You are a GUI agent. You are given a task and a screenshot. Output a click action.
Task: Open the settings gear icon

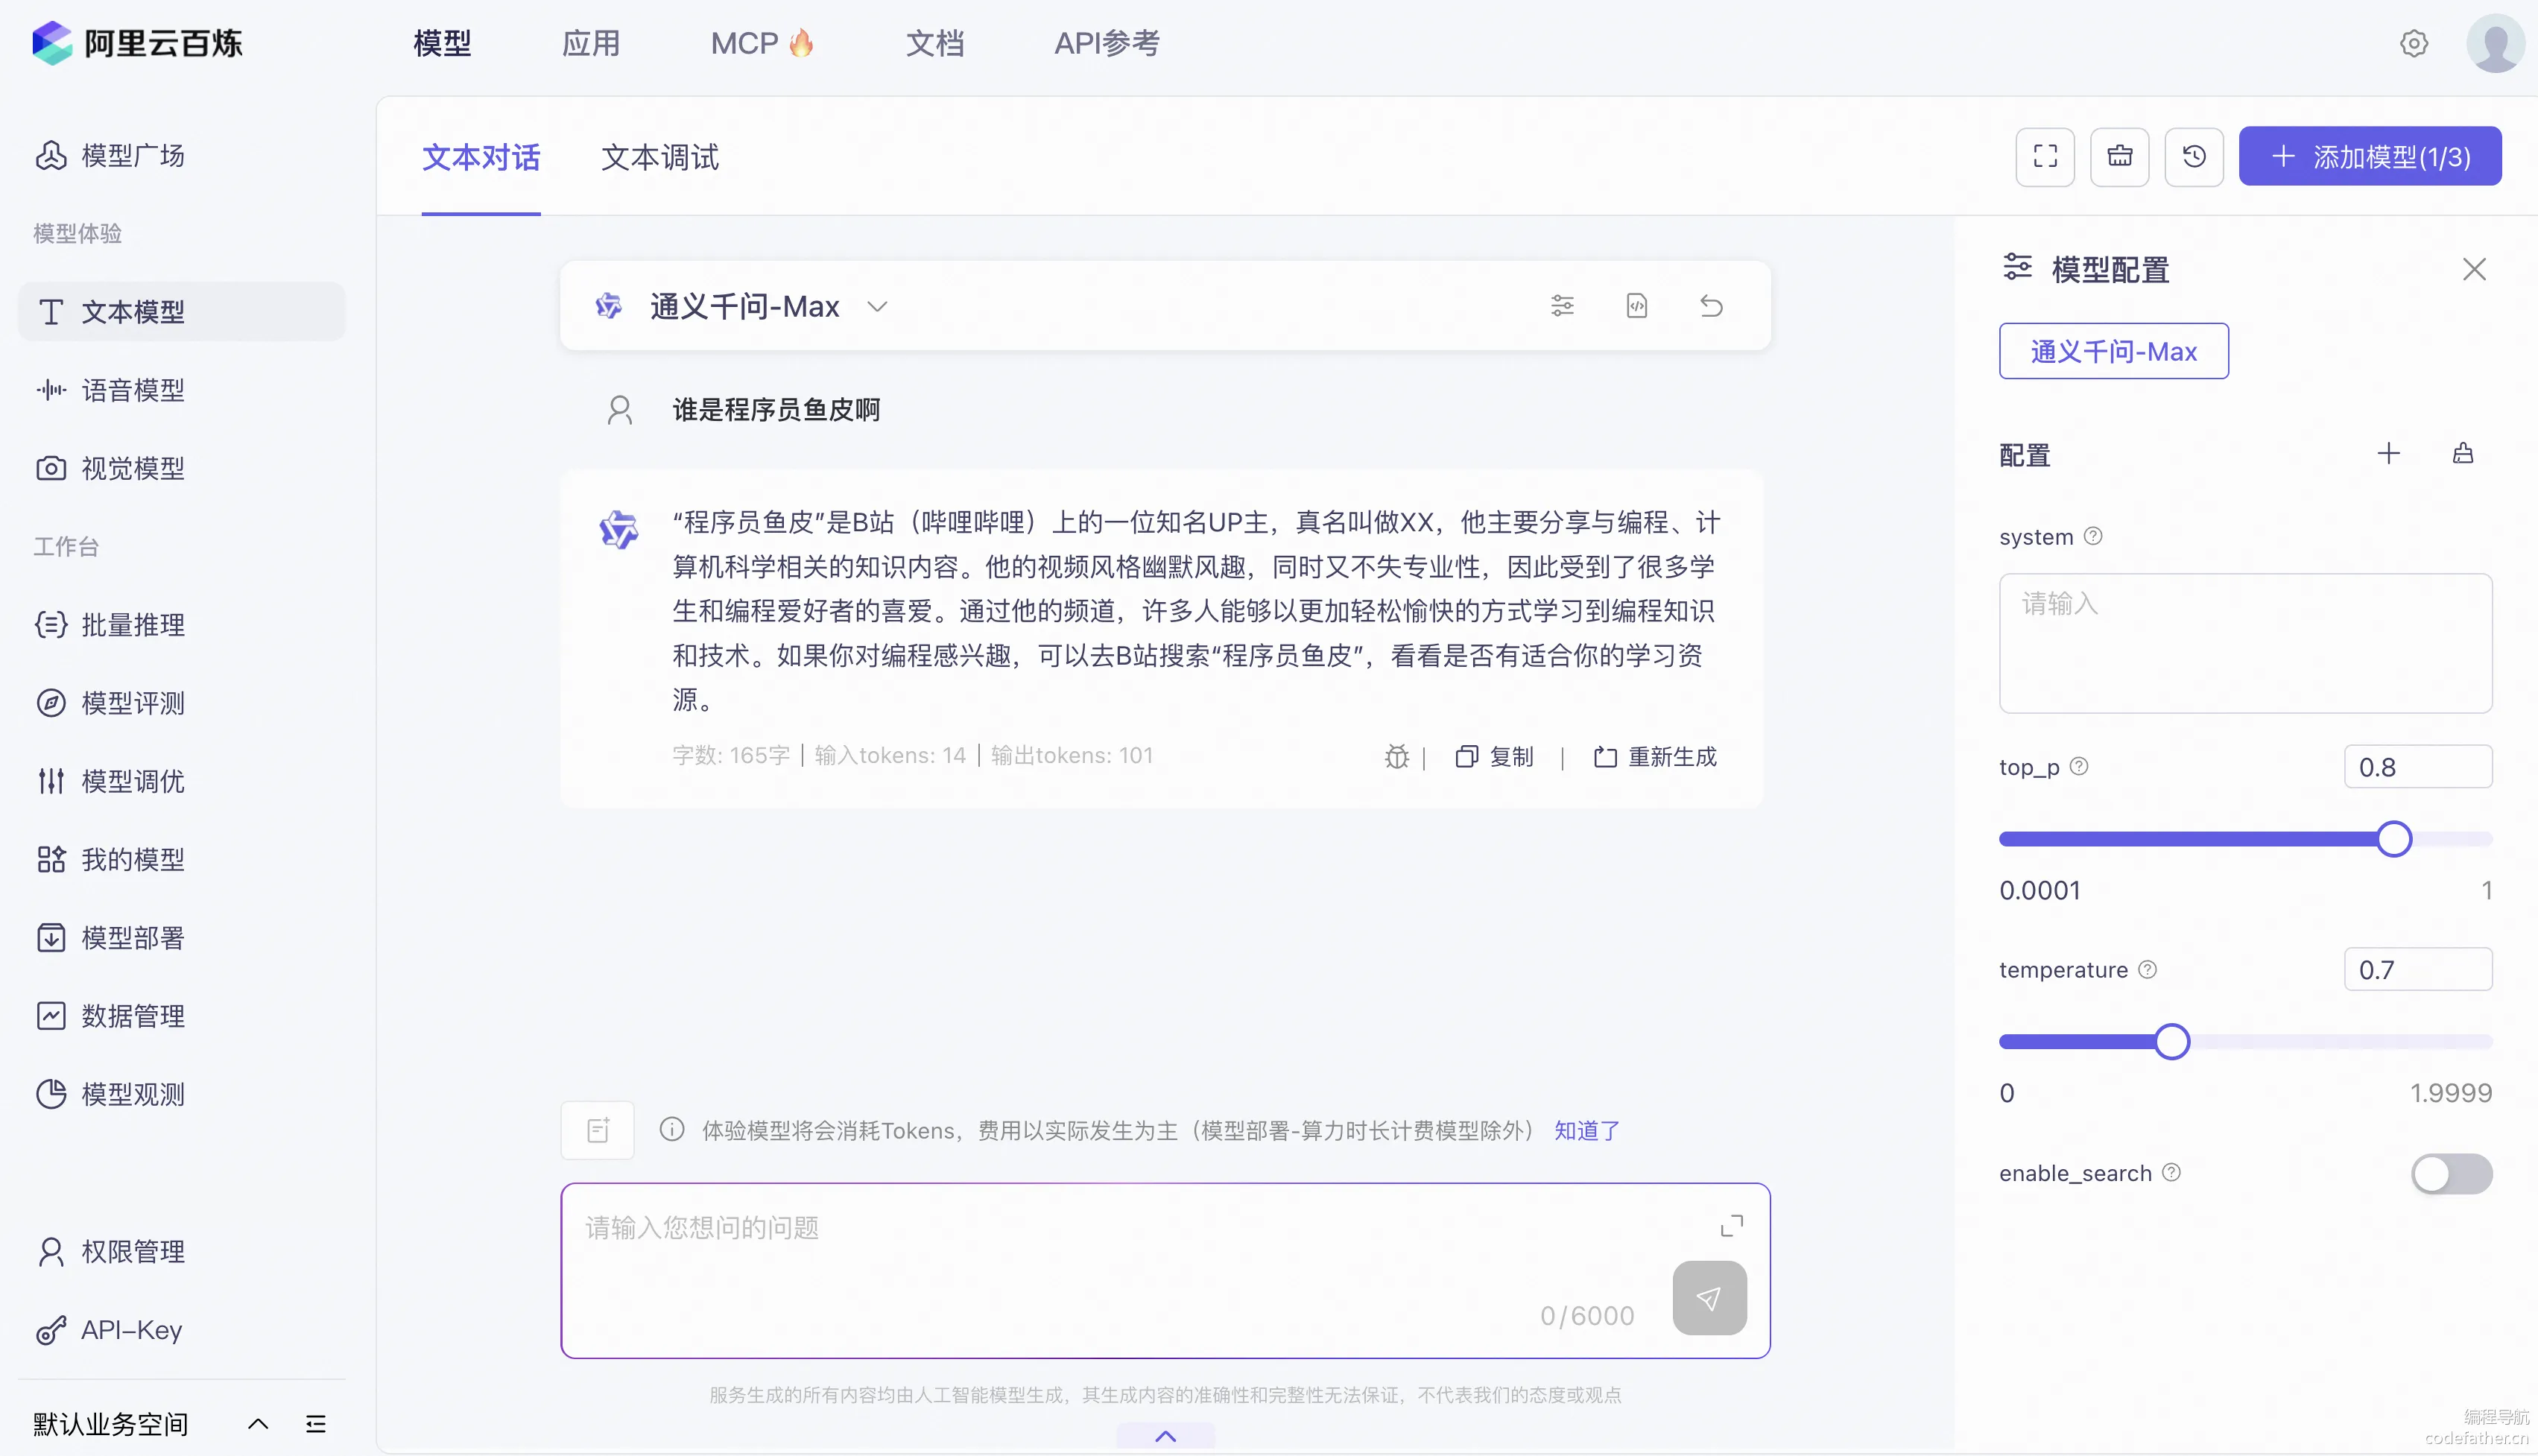point(2414,43)
